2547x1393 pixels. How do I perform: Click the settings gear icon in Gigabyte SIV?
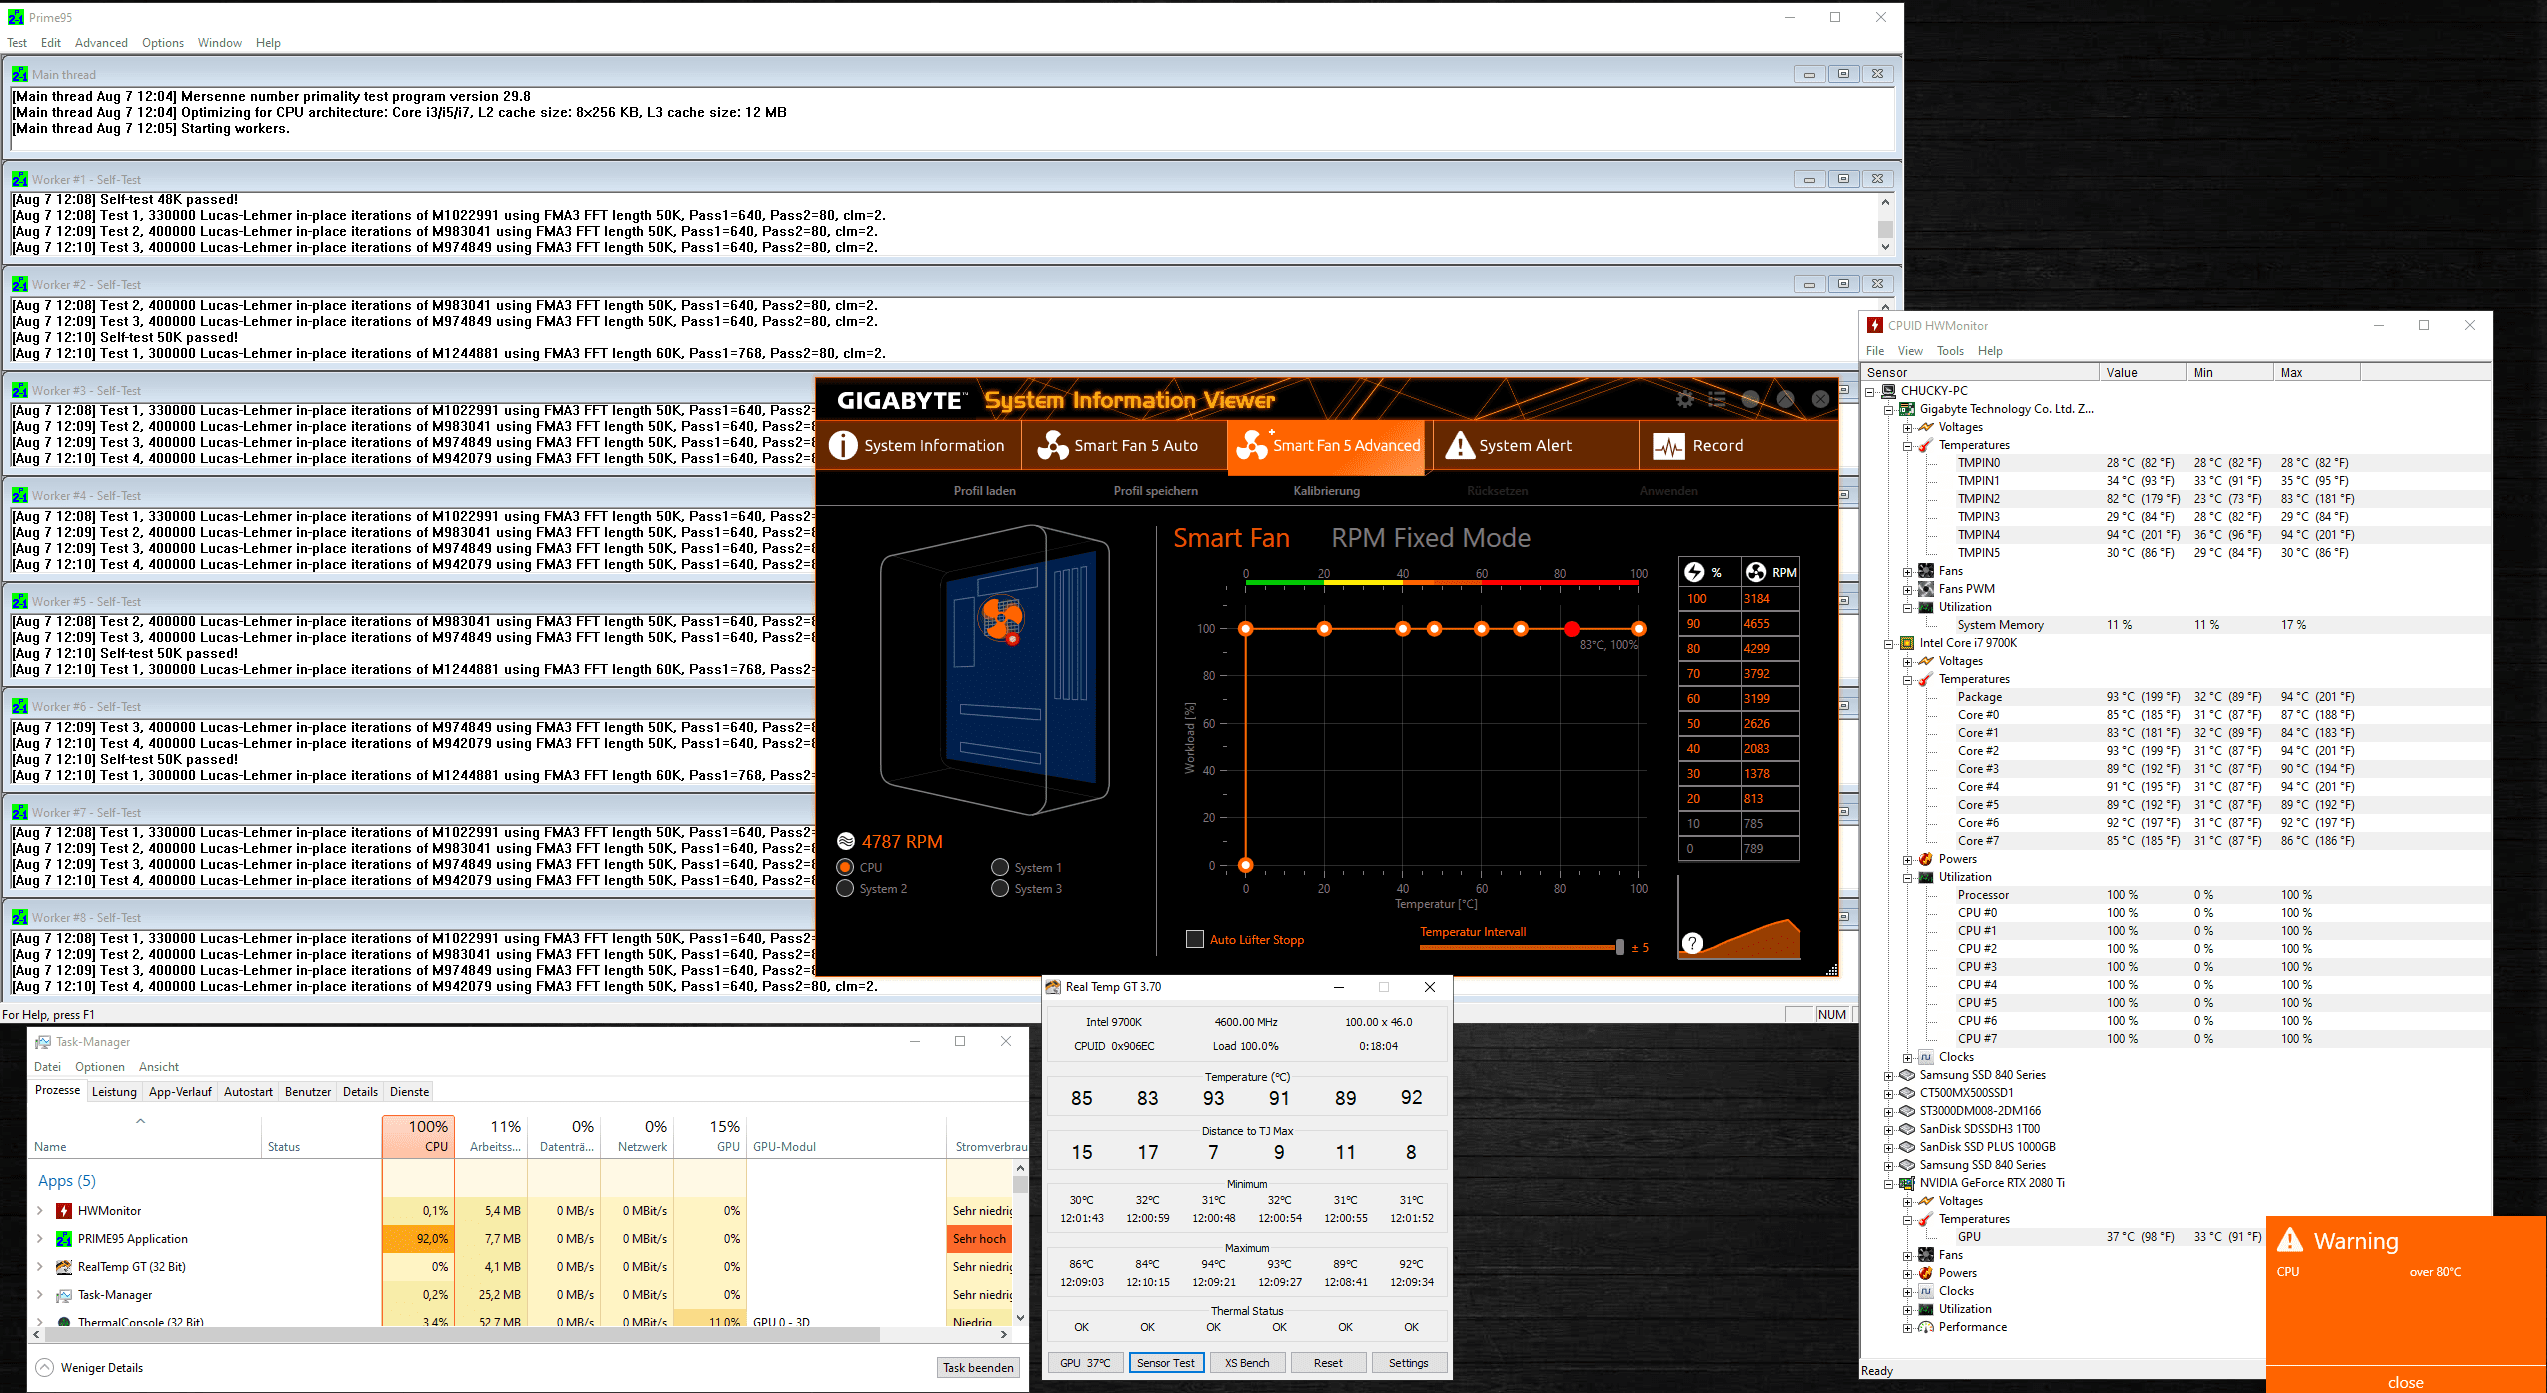pos(1684,400)
